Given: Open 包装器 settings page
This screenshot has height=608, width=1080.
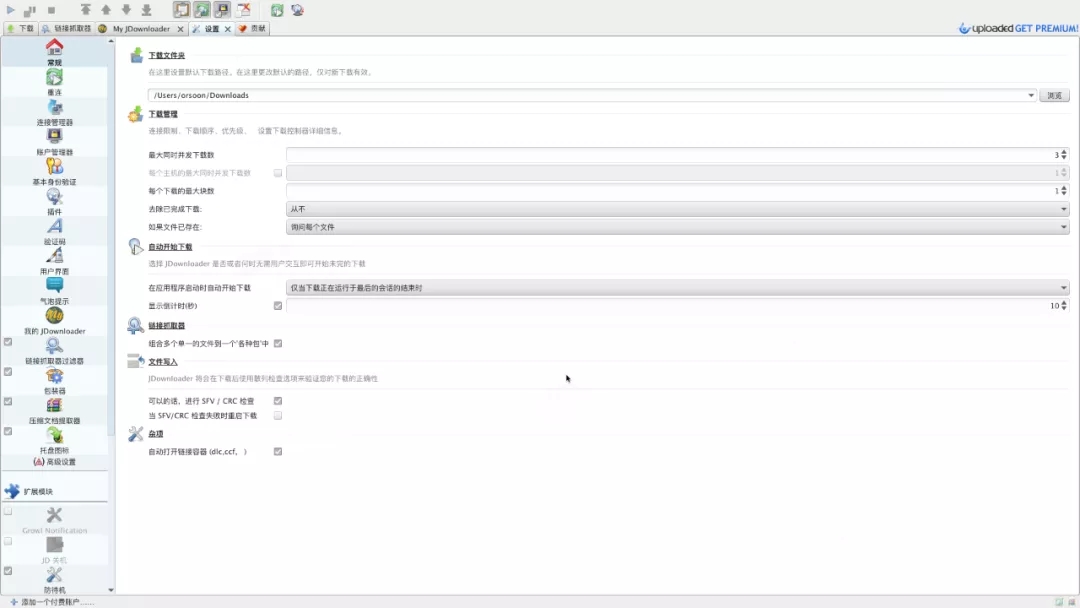Looking at the screenshot, I should pyautogui.click(x=54, y=381).
